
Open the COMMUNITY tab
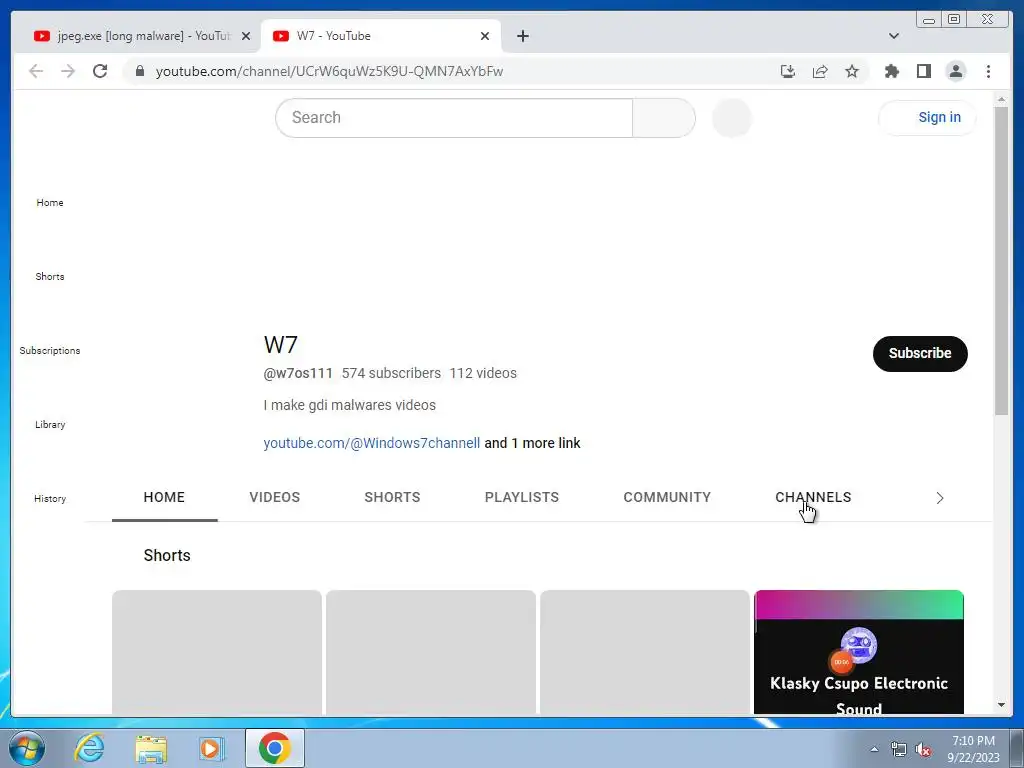click(x=667, y=497)
